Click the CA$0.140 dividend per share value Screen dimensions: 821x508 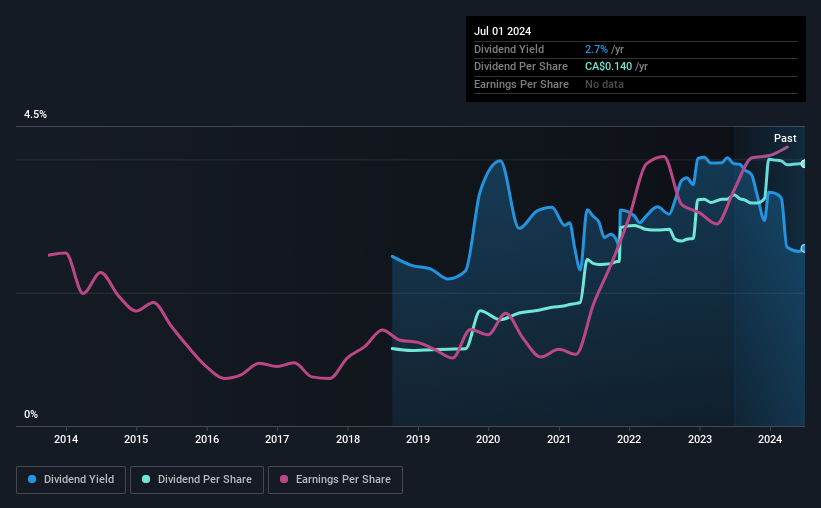[x=608, y=67]
